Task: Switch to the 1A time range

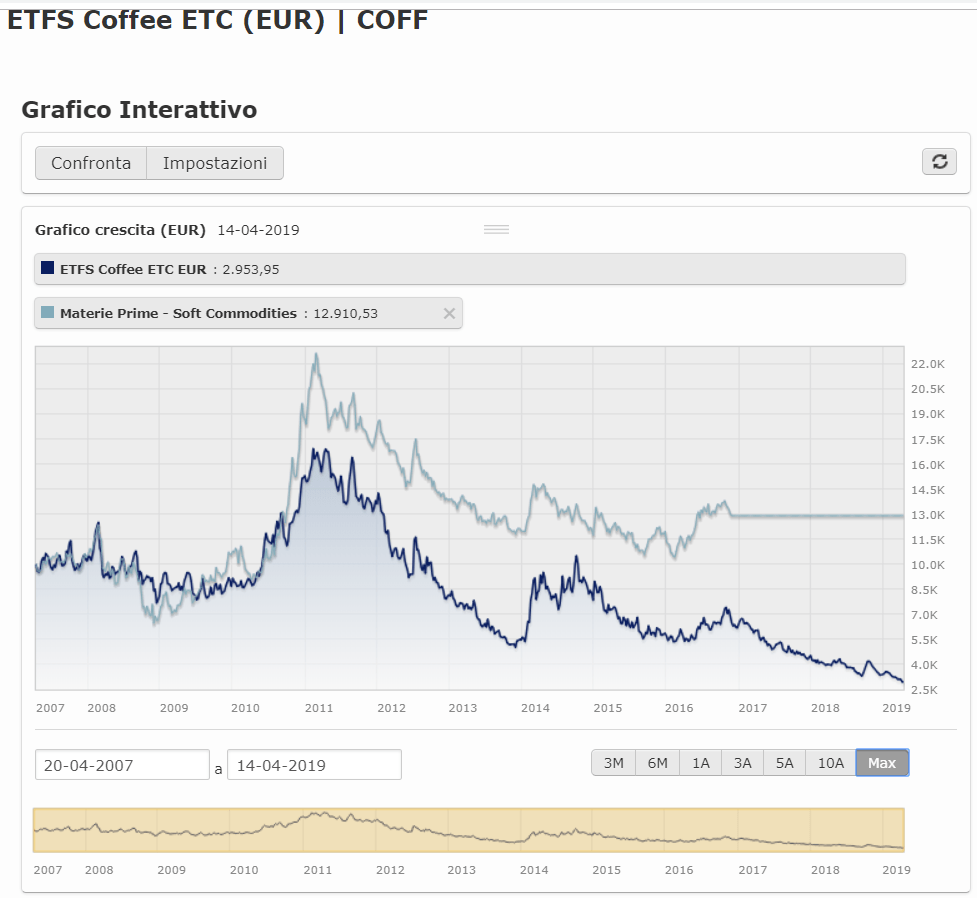Action: (x=700, y=763)
